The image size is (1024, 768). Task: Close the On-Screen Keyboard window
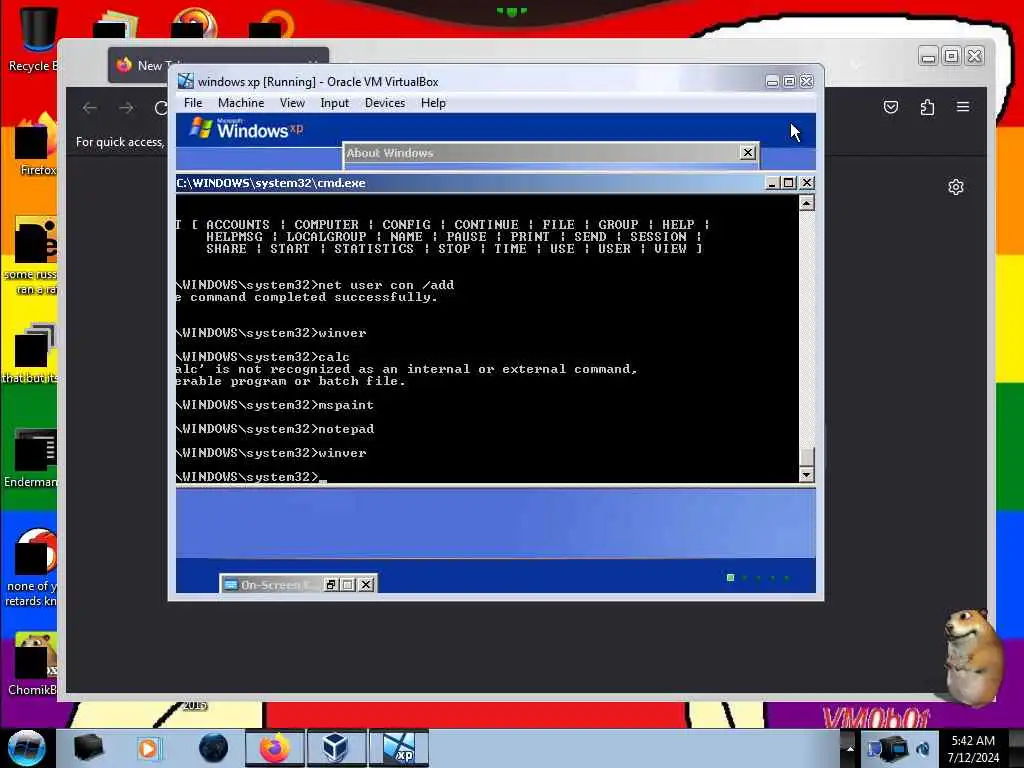click(366, 584)
